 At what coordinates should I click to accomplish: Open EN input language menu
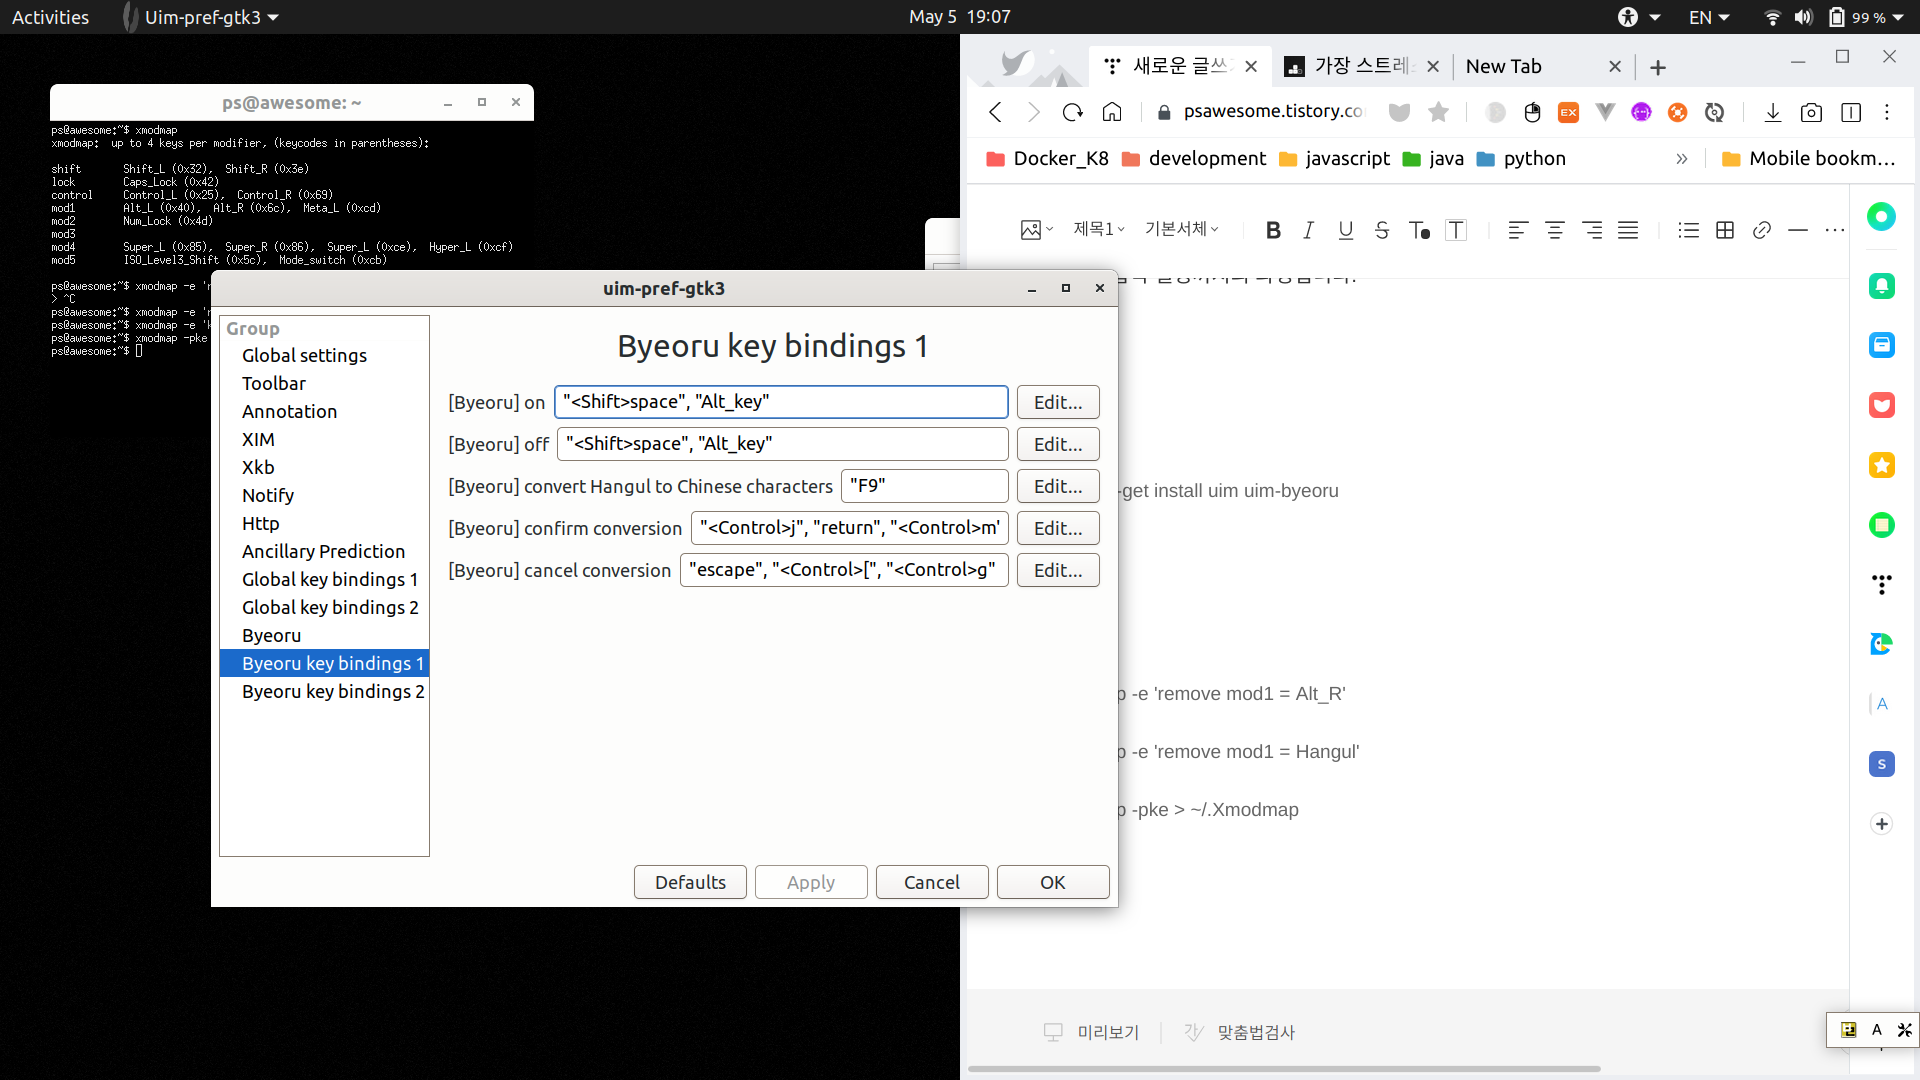click(1709, 17)
